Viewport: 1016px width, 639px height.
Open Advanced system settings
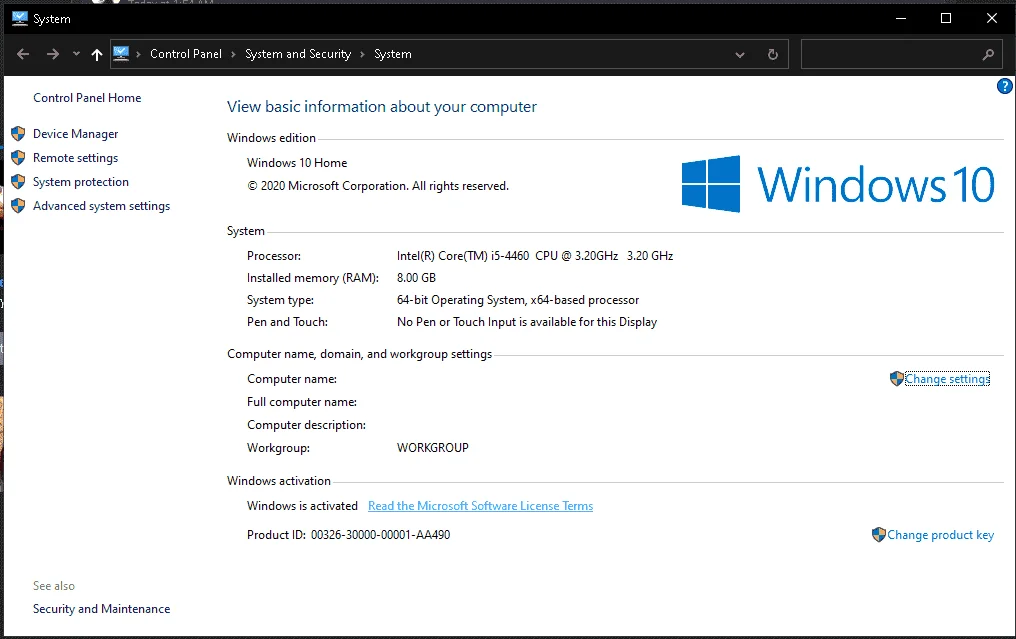pyautogui.click(x=102, y=206)
